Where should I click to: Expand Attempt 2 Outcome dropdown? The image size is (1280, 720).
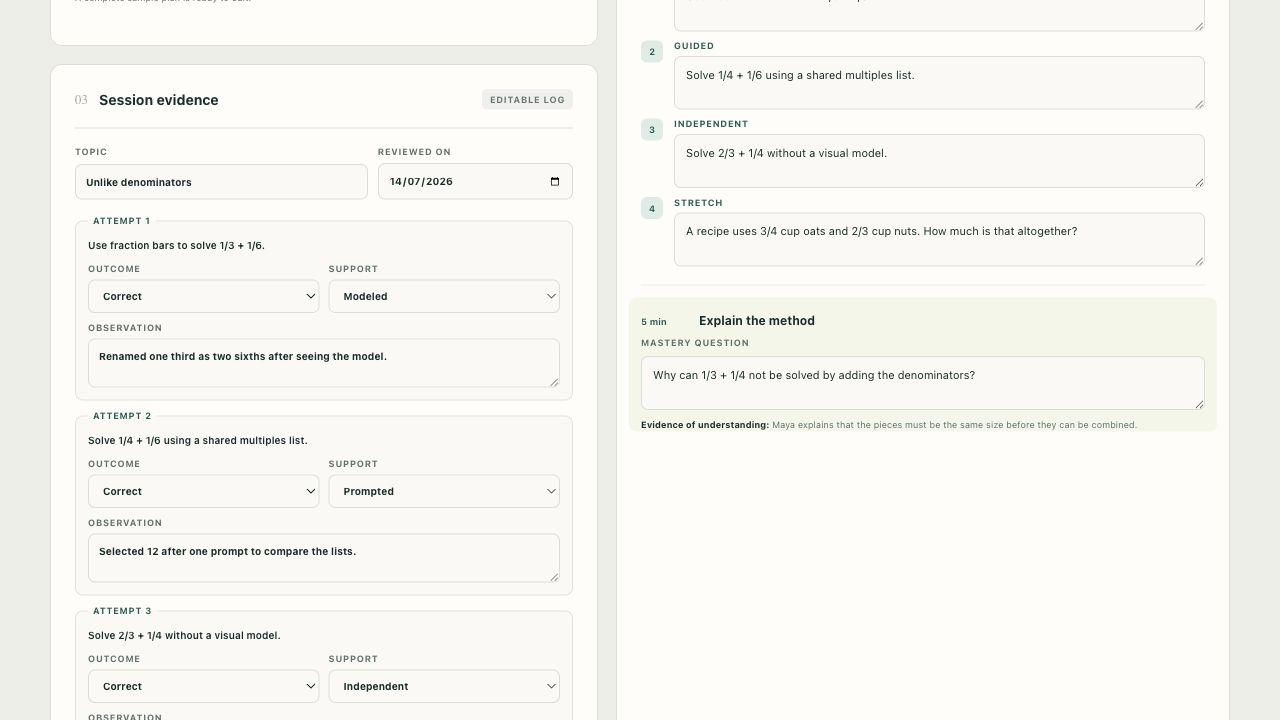(204, 491)
